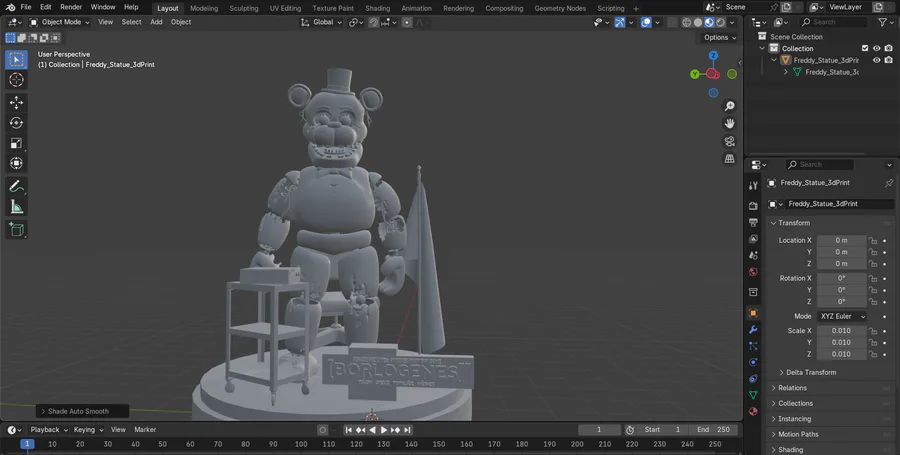The image size is (900, 455).
Task: Play the animation forward
Action: tap(384, 430)
